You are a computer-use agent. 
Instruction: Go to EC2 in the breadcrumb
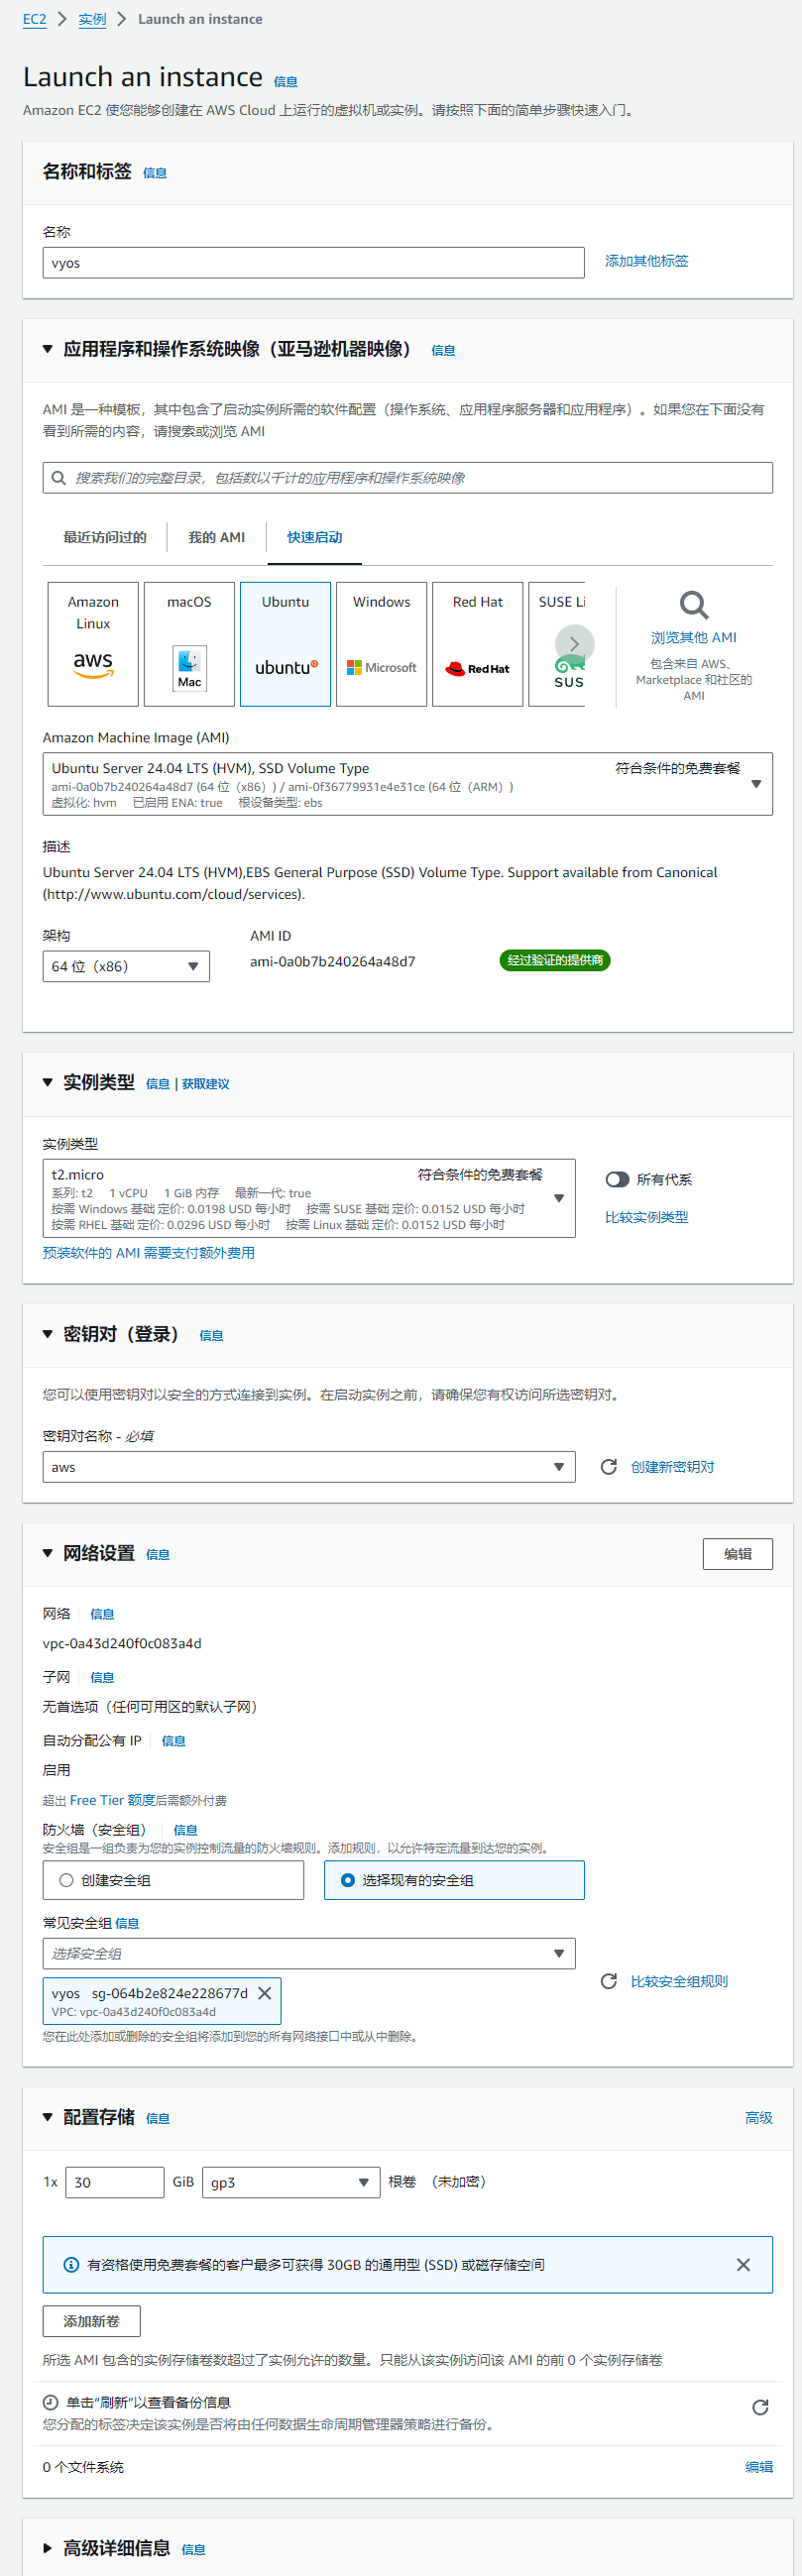pyautogui.click(x=35, y=19)
